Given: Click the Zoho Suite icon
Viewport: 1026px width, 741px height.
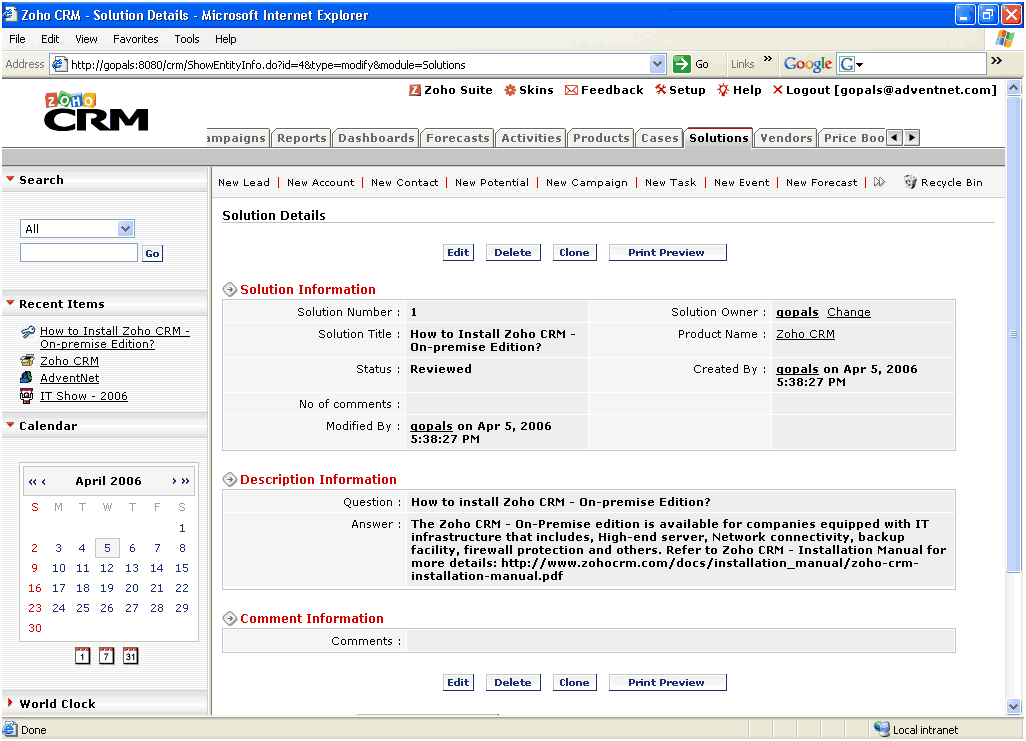Looking at the screenshot, I should pos(415,90).
